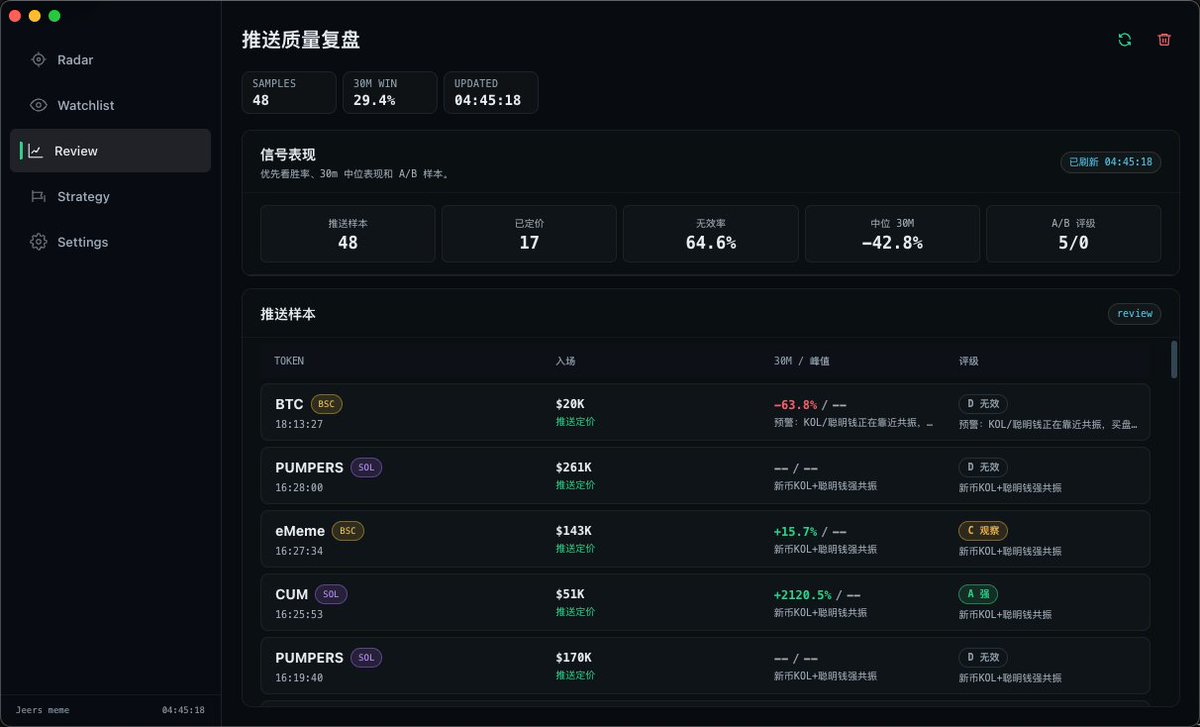Click the 中位 30M -42.8% metric card

pos(892,234)
